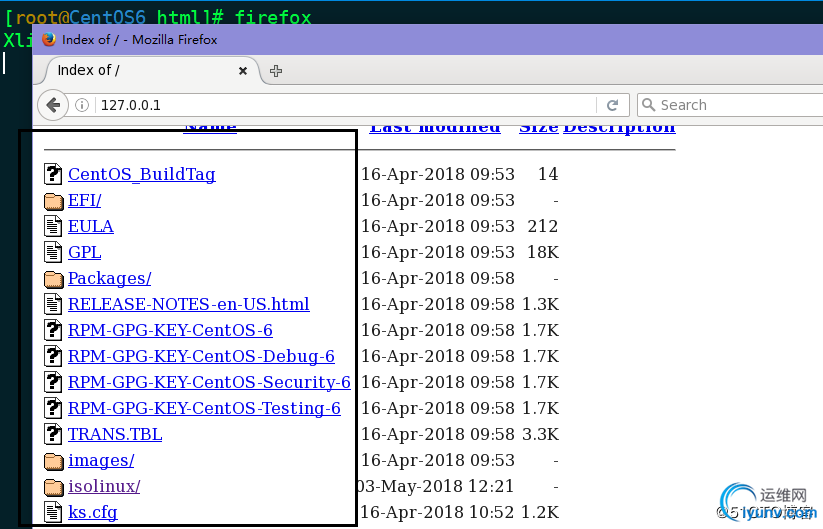This screenshot has width=823, height=529.
Task: Click the folder icon beside Packages/
Action: (x=54, y=279)
